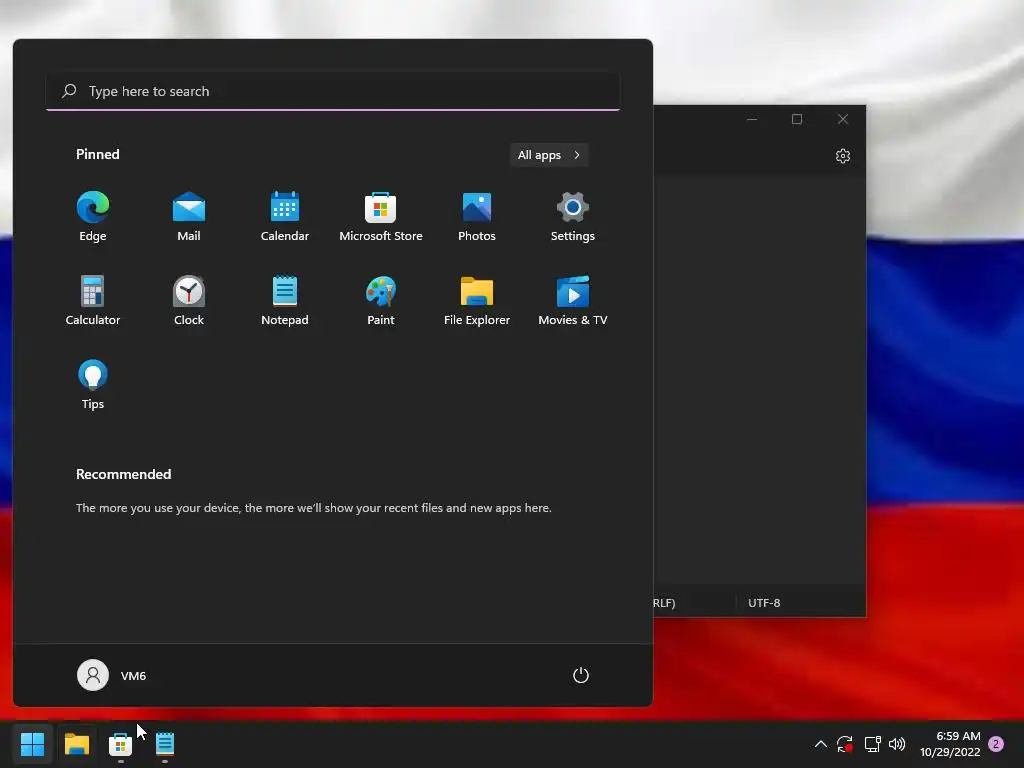The width and height of the screenshot is (1024, 768).
Task: Open the Tips app
Action: 93,385
